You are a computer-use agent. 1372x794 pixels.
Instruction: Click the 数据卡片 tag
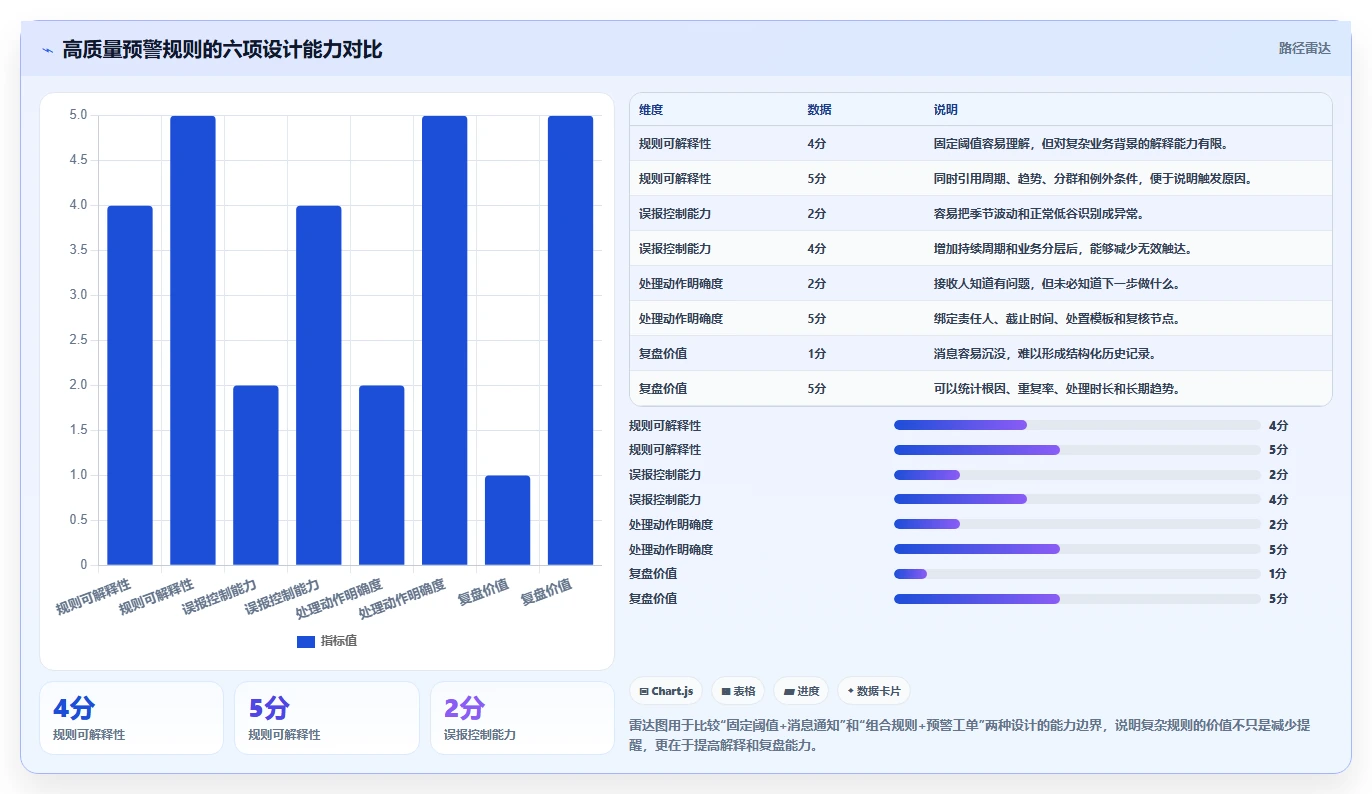click(874, 691)
